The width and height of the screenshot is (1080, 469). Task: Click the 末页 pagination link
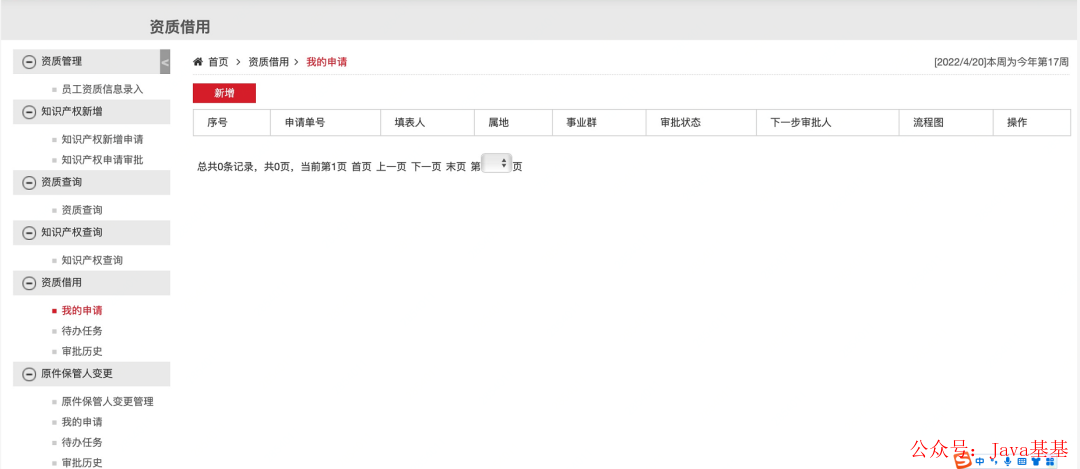click(x=456, y=167)
